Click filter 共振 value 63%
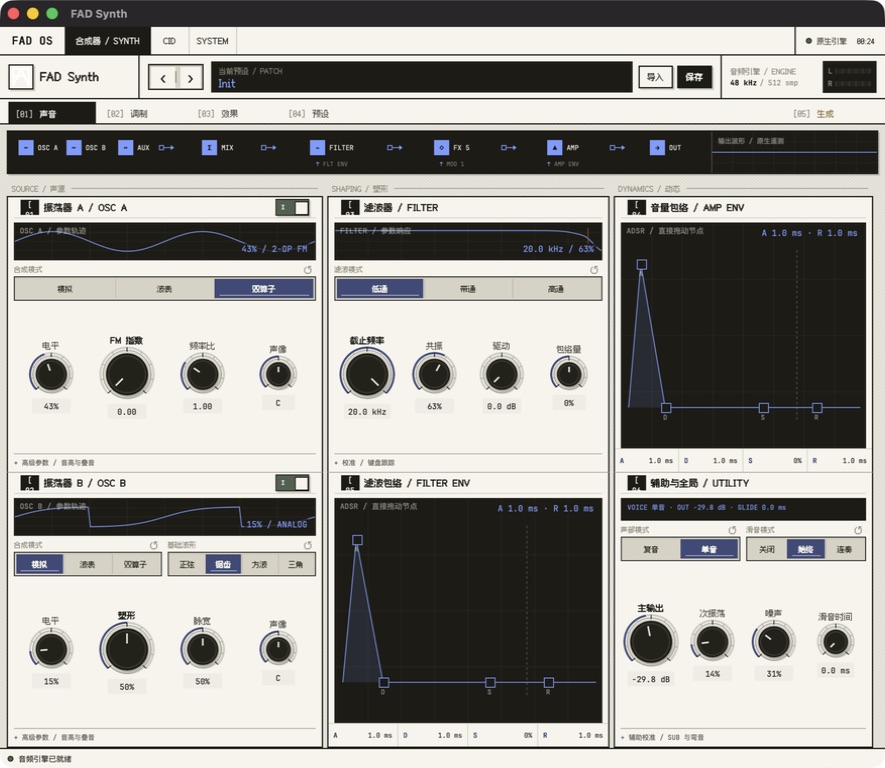 pos(435,406)
